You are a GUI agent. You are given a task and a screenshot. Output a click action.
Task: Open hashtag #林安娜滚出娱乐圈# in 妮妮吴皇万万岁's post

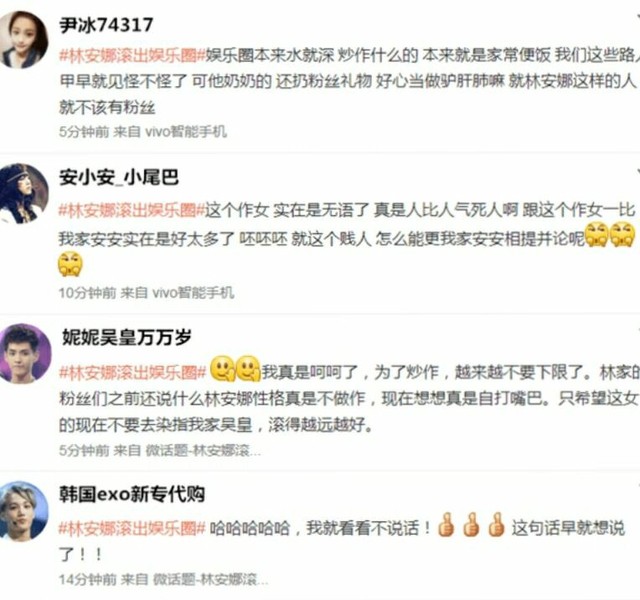pyautogui.click(x=133, y=372)
